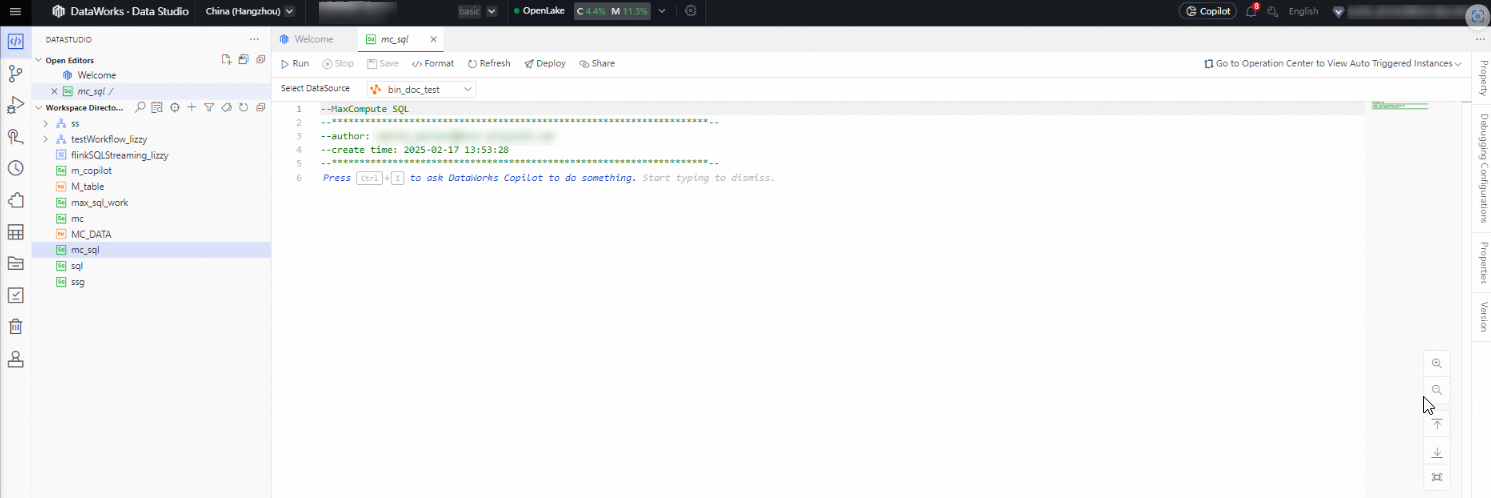The image size is (1491, 498).
Task: Run the mc_sql script
Action: pyautogui.click(x=295, y=63)
